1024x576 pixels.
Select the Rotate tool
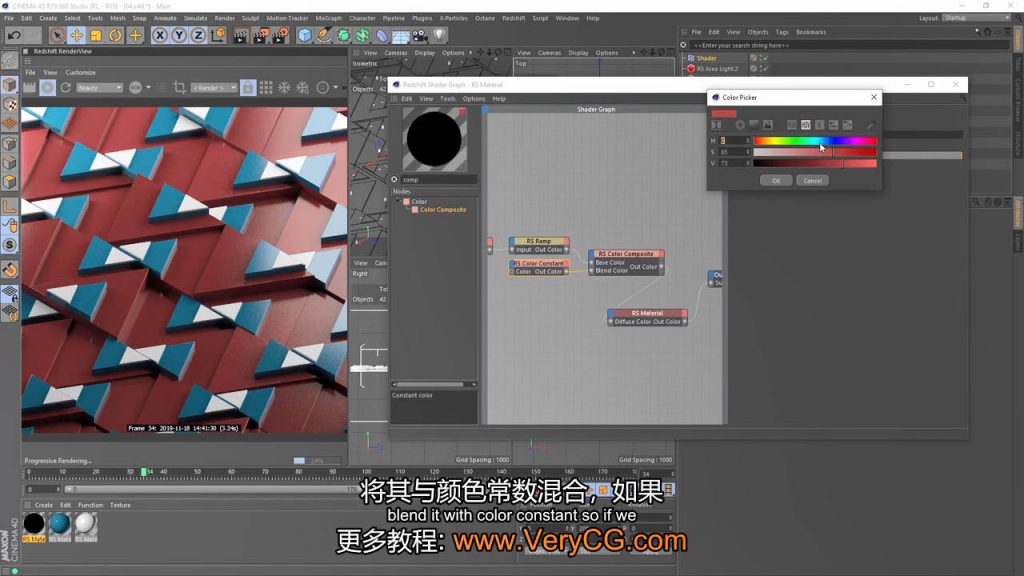pos(115,35)
